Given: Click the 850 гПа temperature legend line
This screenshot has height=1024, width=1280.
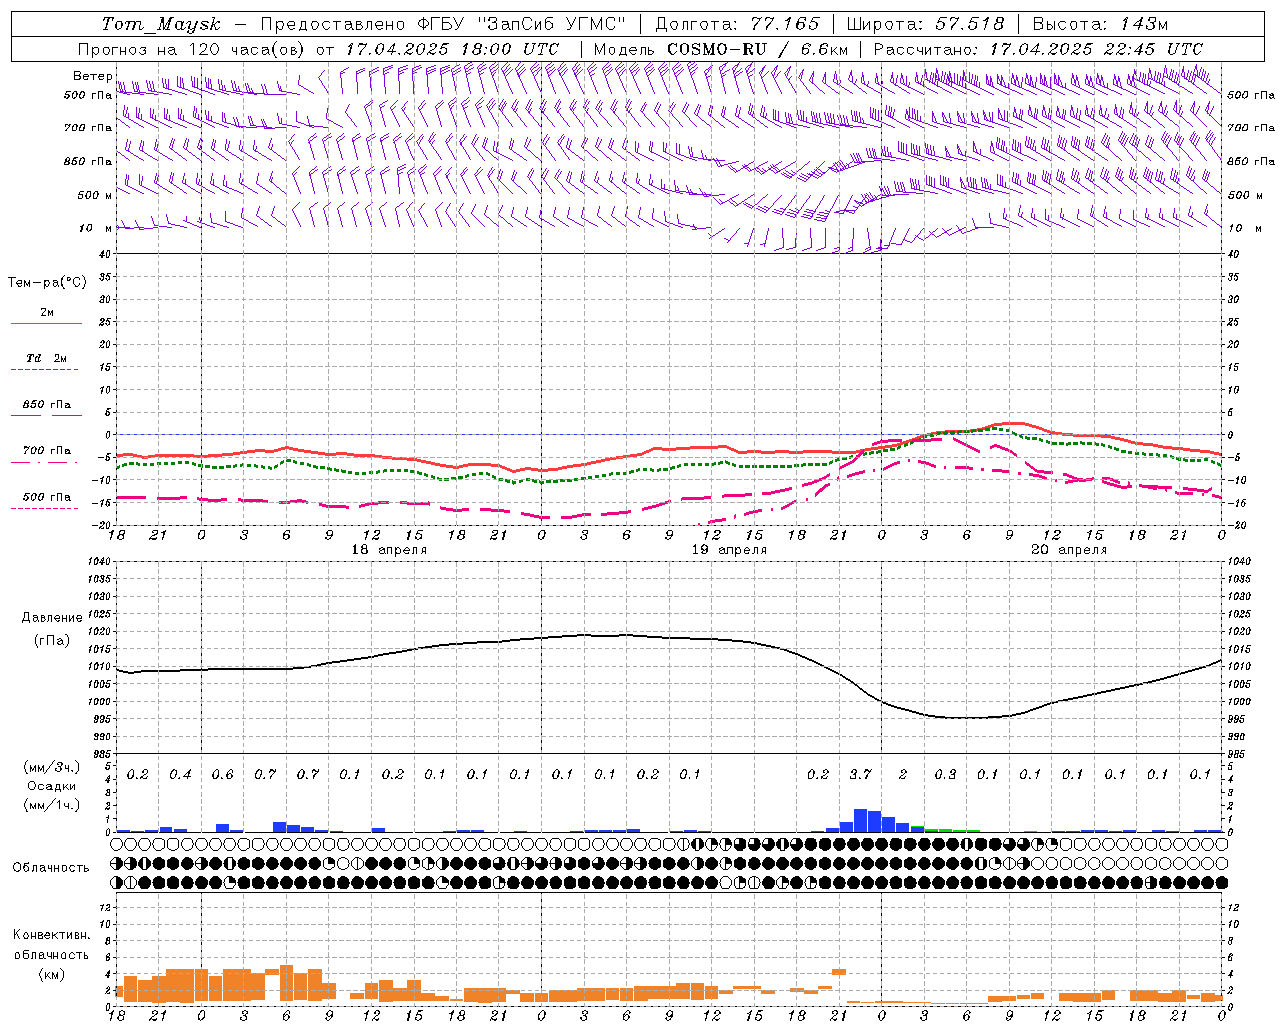Looking at the screenshot, I should tap(44, 415).
